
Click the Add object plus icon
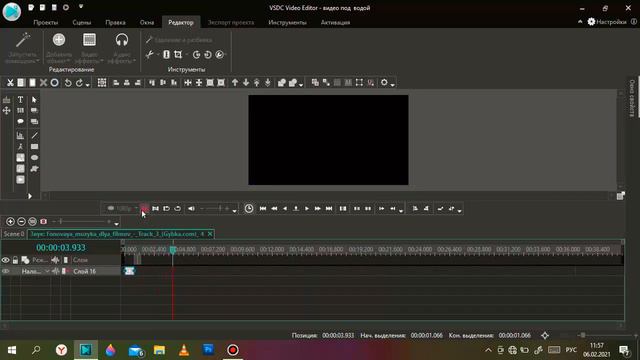coord(59,40)
